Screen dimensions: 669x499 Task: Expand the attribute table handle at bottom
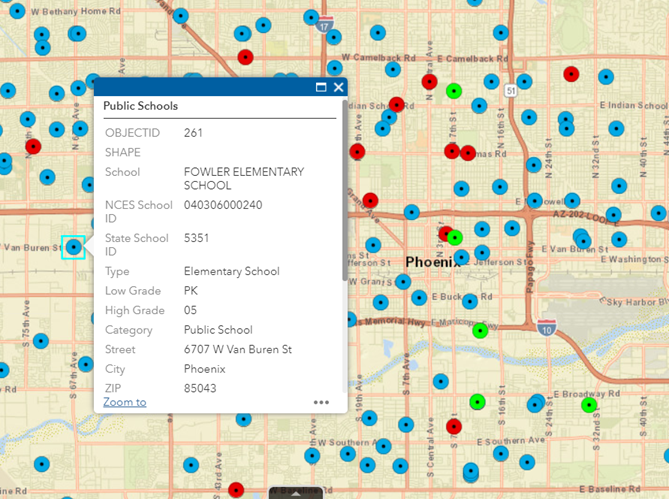(296, 493)
